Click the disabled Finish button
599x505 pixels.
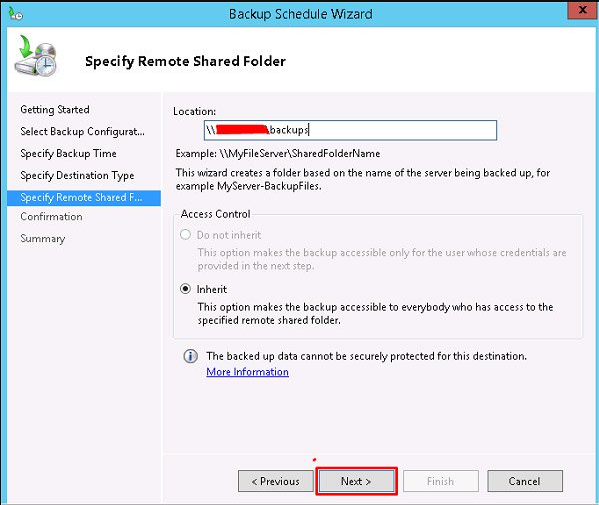point(441,481)
